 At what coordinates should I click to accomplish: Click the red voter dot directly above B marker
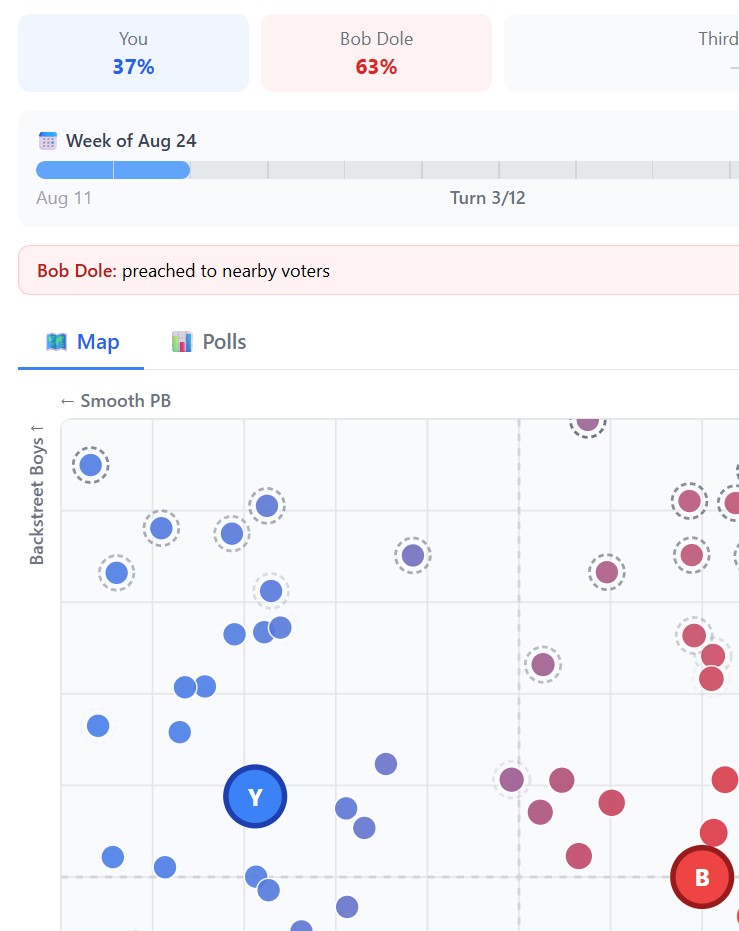tap(713, 832)
